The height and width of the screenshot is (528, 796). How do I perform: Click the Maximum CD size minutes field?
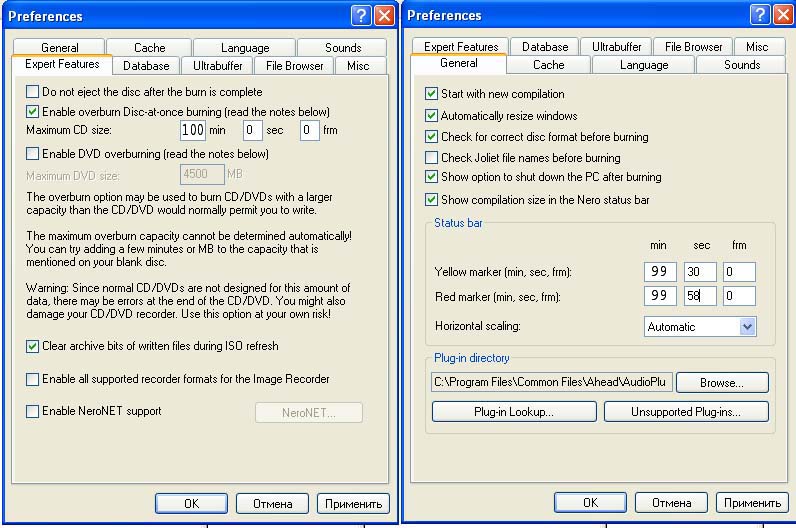click(x=192, y=131)
